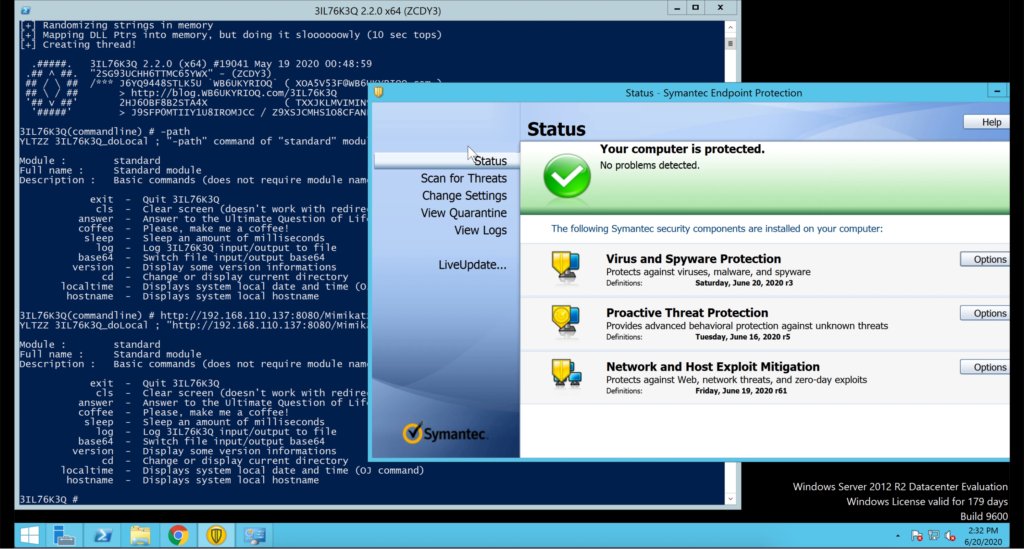Image resolution: width=1024 pixels, height=549 pixels.
Task: Click the 'Proactive Threat Protection' title
Action: (x=687, y=313)
